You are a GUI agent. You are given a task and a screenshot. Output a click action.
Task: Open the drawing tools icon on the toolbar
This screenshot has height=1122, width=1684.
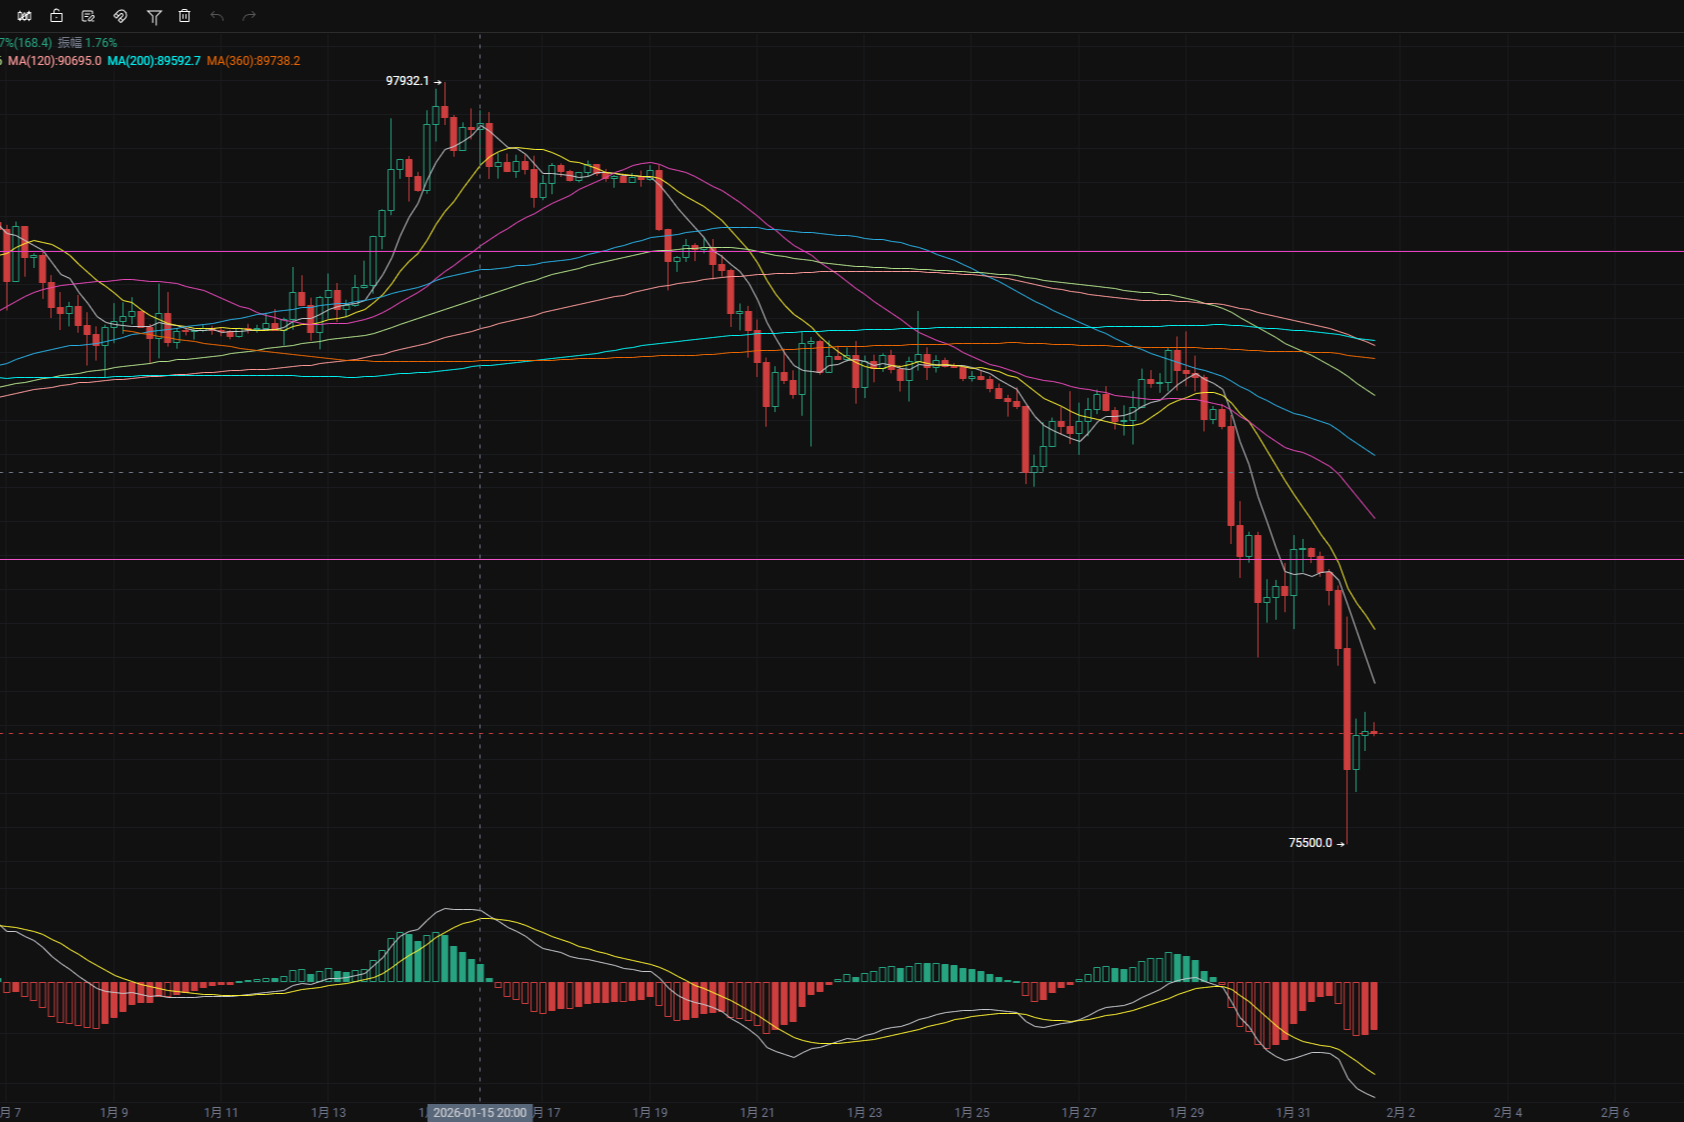[24, 16]
